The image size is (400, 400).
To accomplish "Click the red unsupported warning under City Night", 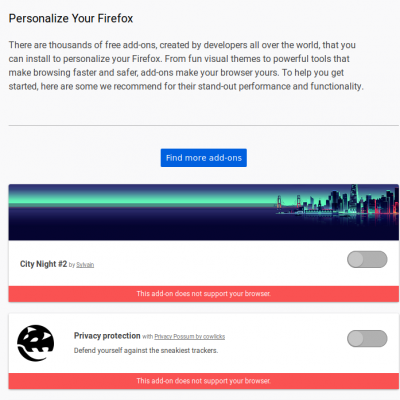I will pyautogui.click(x=204, y=294).
